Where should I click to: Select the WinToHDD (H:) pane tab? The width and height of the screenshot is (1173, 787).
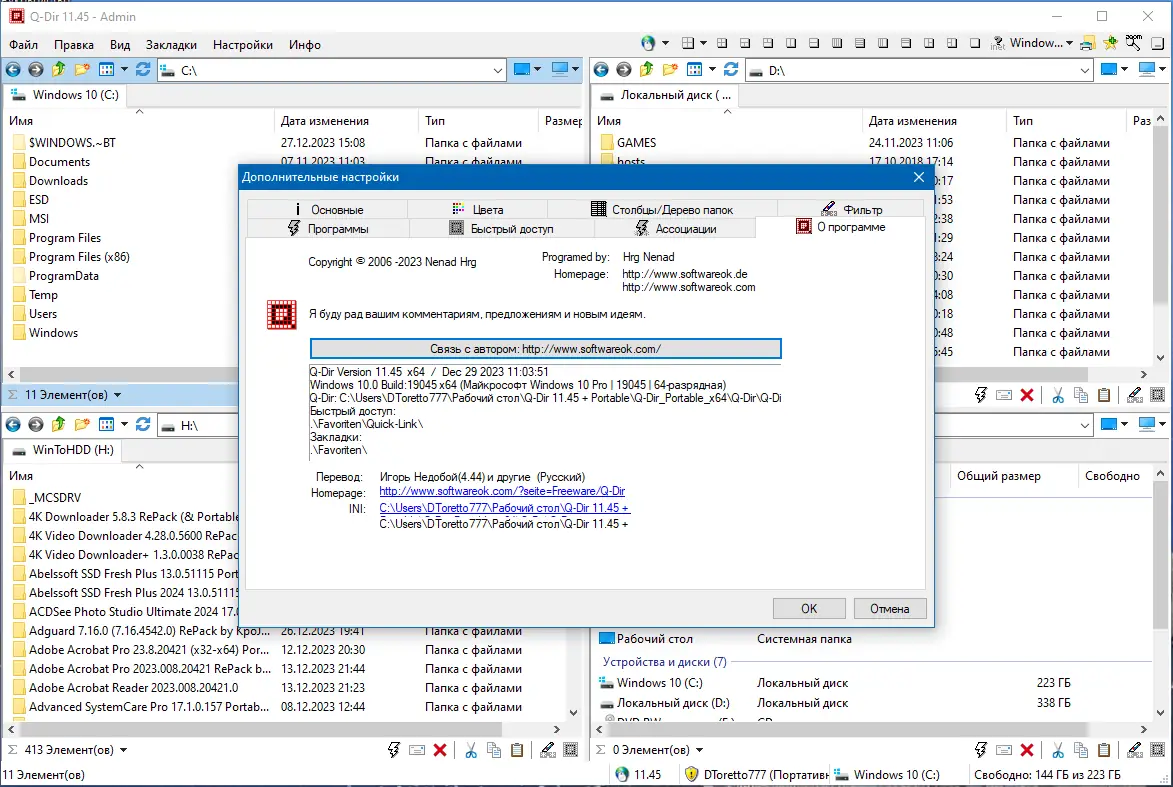tap(65, 450)
